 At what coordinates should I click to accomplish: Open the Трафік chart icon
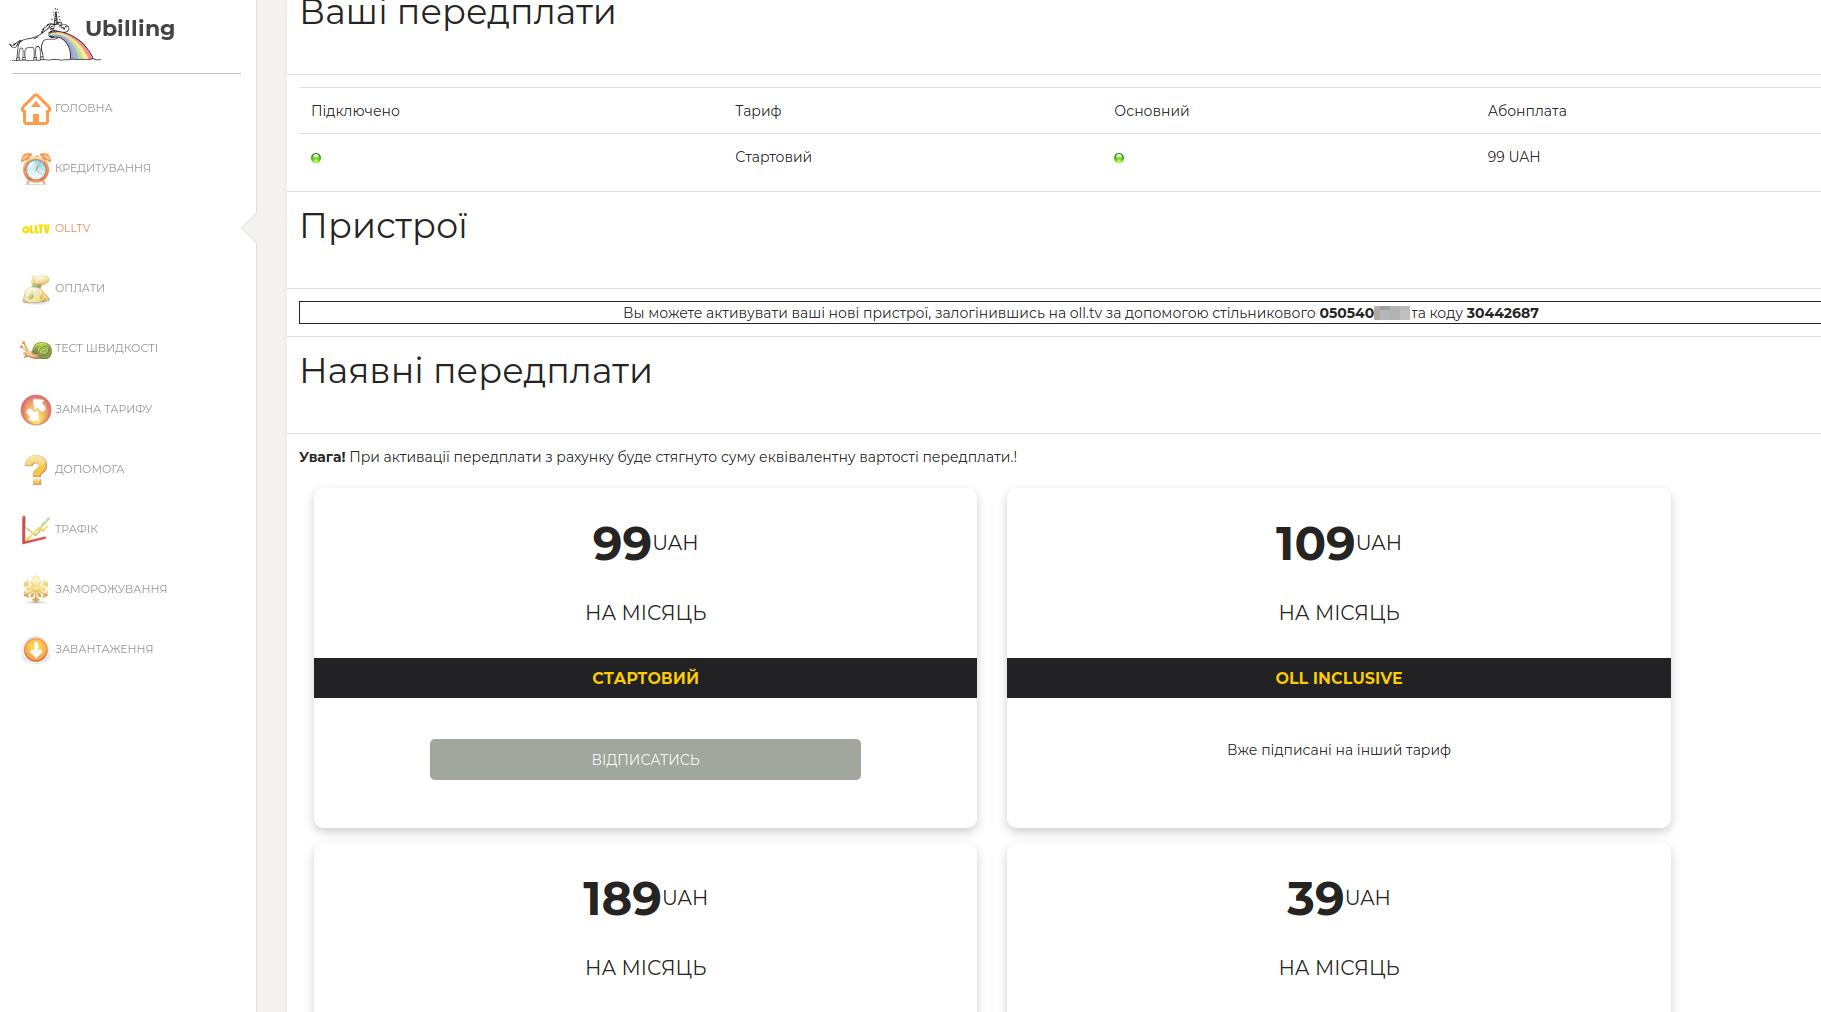(x=36, y=529)
